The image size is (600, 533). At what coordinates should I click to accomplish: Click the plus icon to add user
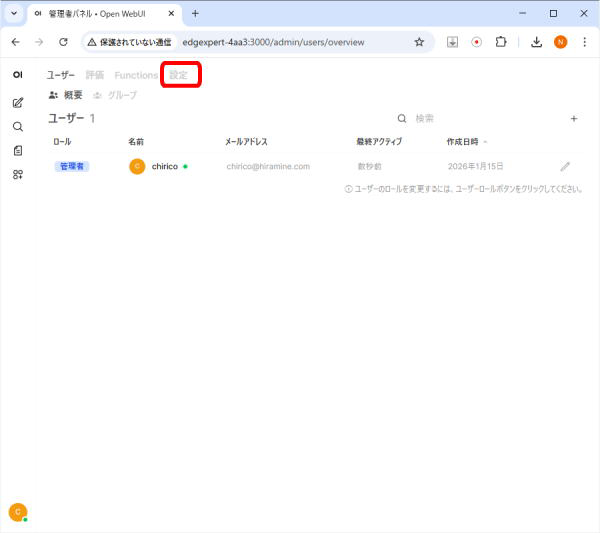point(574,119)
